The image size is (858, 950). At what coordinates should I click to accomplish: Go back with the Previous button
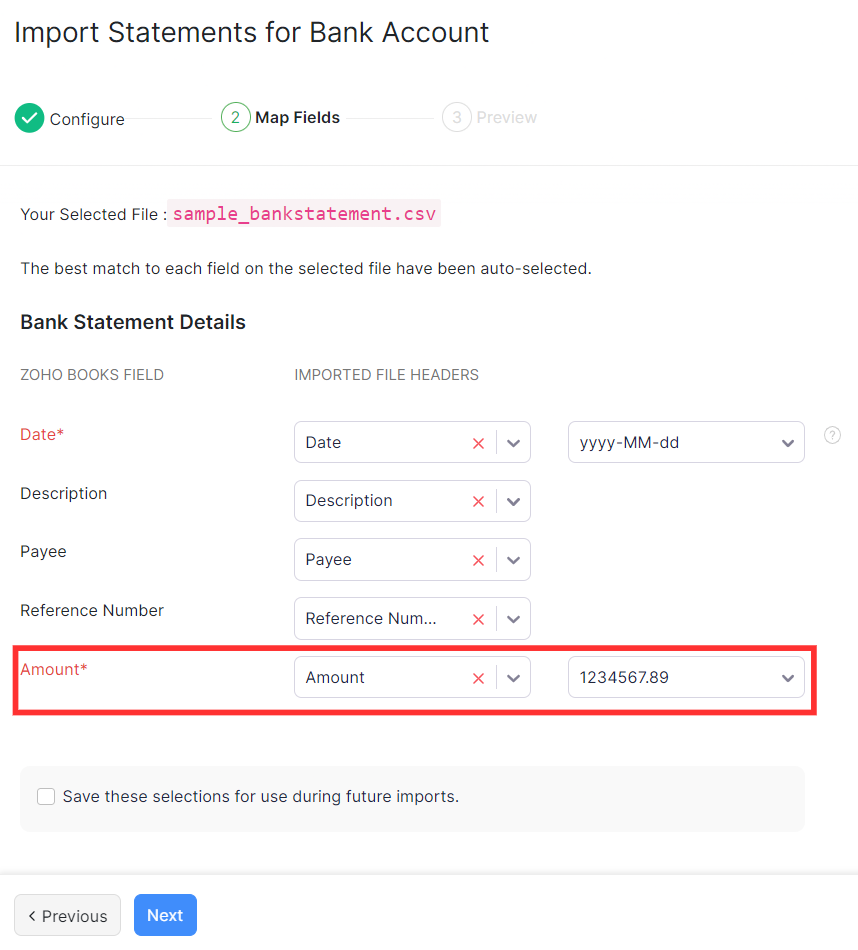pyautogui.click(x=67, y=915)
